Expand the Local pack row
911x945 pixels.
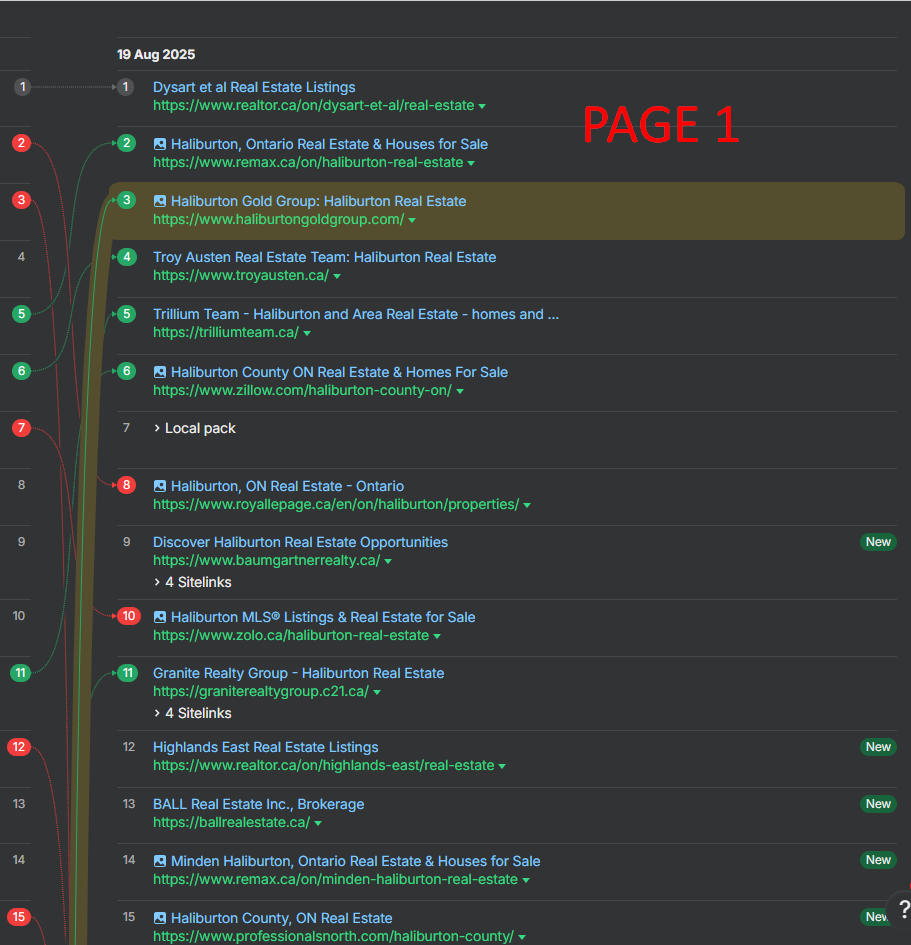pyautogui.click(x=195, y=429)
